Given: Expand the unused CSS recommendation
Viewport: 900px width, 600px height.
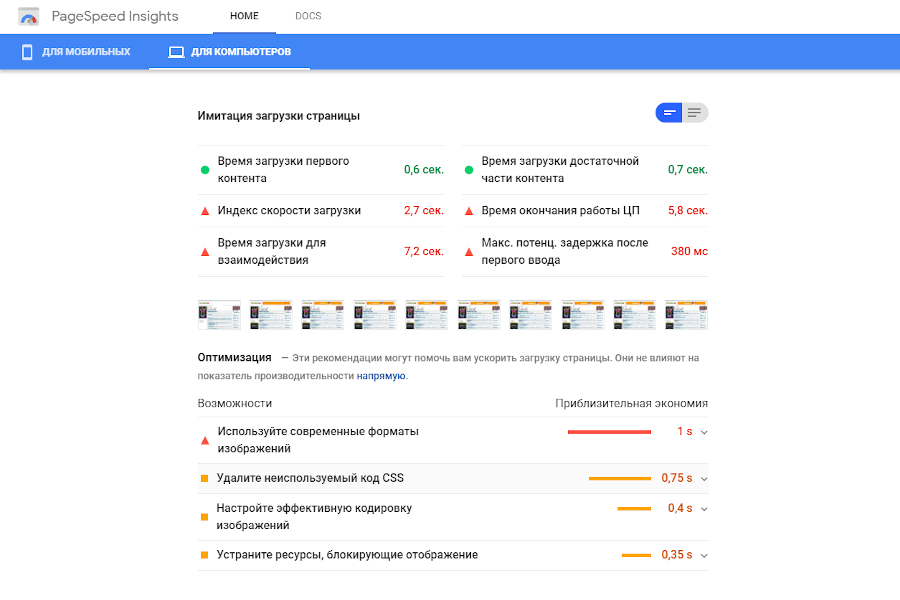Looking at the screenshot, I should click(x=704, y=479).
